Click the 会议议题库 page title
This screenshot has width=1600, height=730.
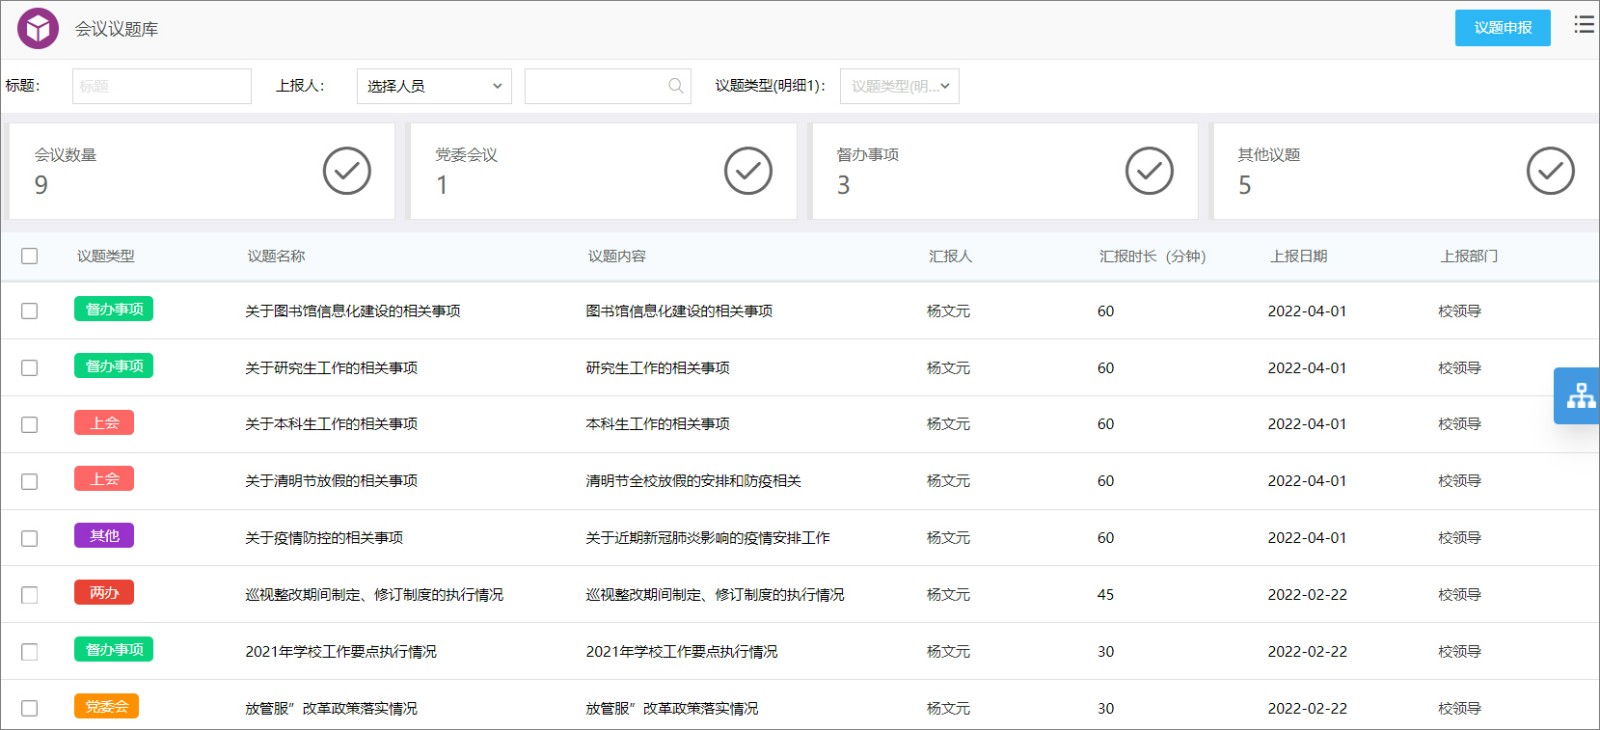click(116, 29)
